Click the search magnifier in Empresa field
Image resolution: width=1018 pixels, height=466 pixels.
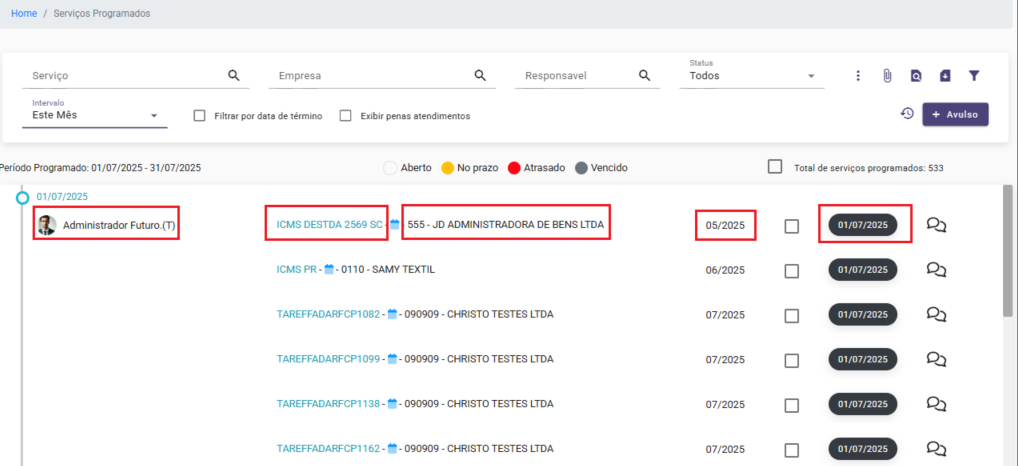point(479,75)
